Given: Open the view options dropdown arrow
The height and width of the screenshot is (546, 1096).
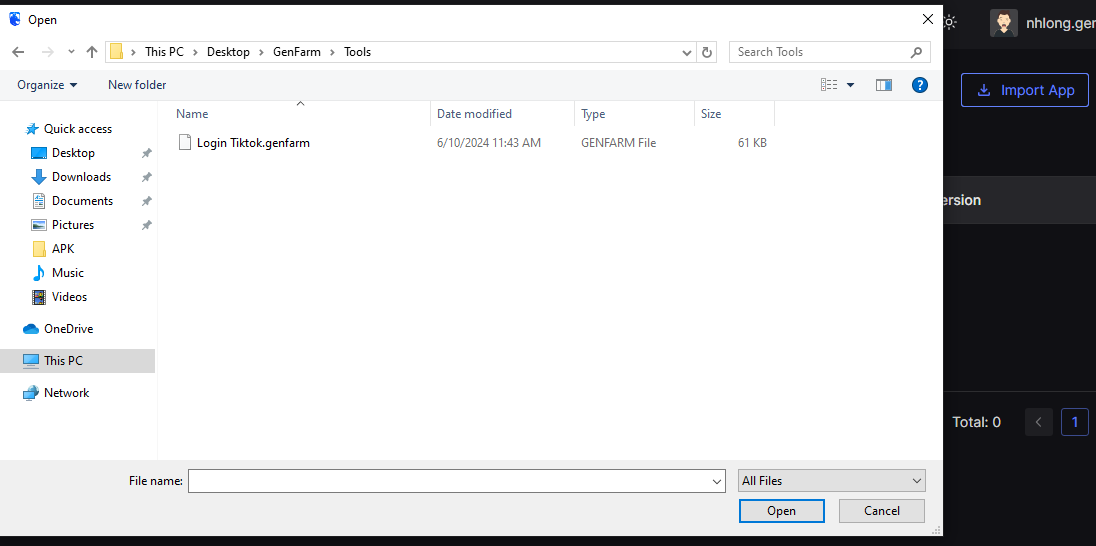Looking at the screenshot, I should 851,85.
